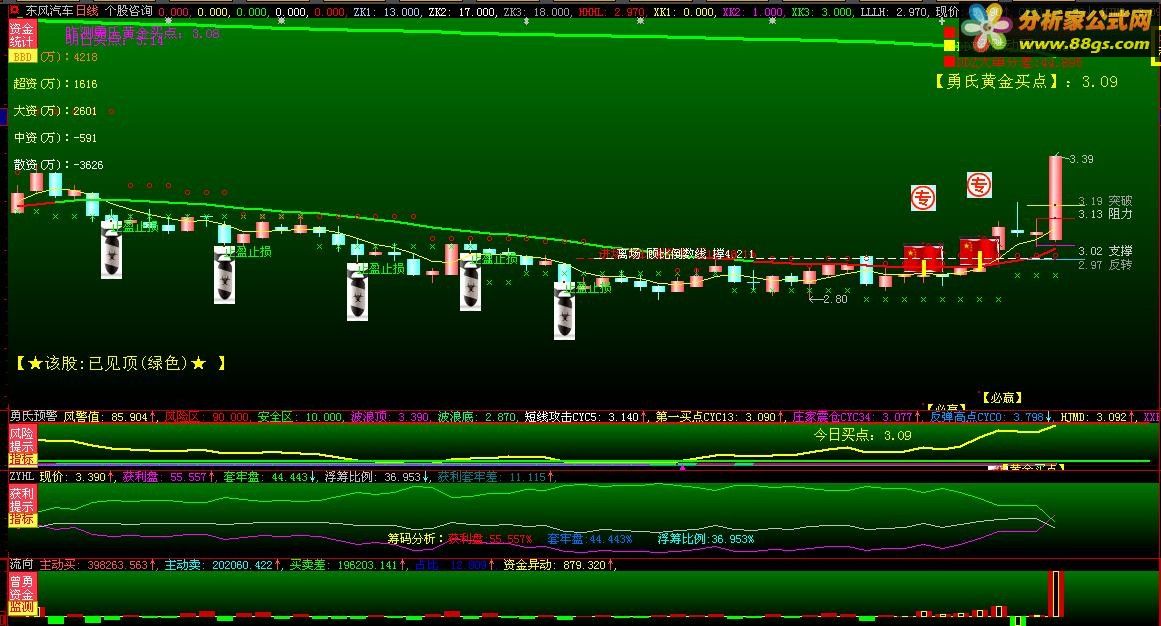The height and width of the screenshot is (626, 1161).
Task: Click the LLLH: 2.970 header value
Action: (x=894, y=12)
